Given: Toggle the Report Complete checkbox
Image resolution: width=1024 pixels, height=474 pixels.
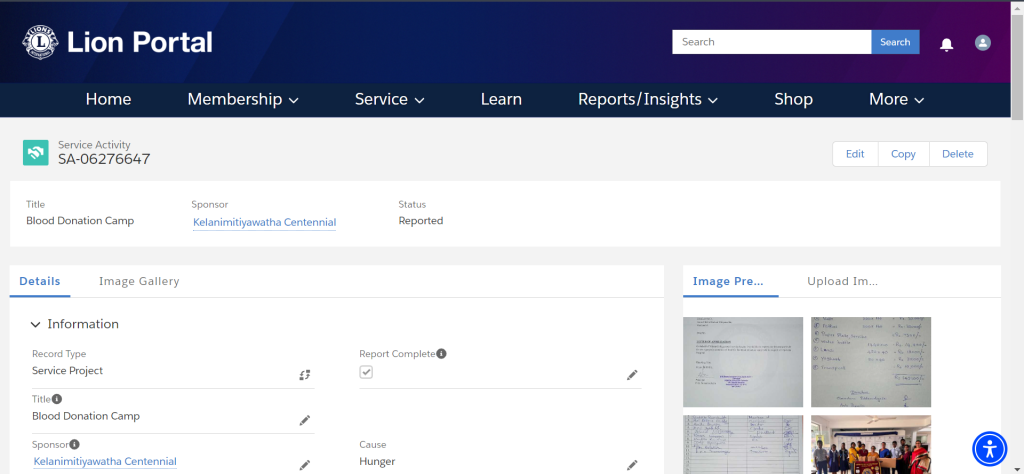Looking at the screenshot, I should 366,372.
